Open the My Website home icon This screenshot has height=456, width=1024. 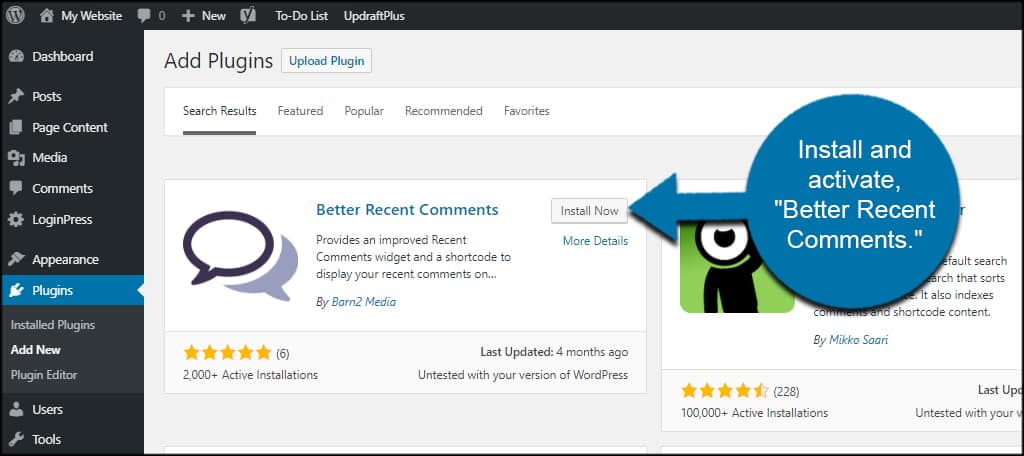click(x=46, y=16)
